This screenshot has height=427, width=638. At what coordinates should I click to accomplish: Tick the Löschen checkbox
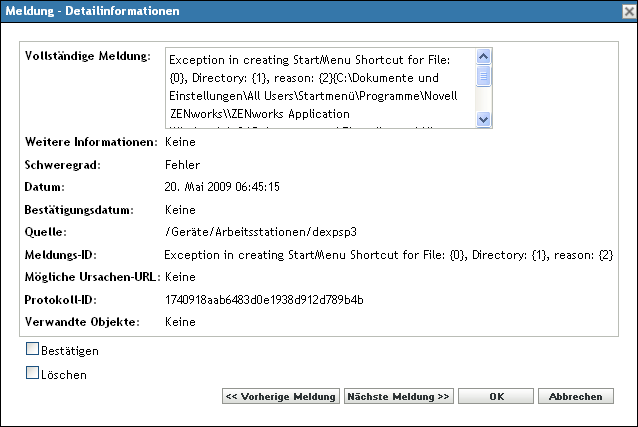33,375
